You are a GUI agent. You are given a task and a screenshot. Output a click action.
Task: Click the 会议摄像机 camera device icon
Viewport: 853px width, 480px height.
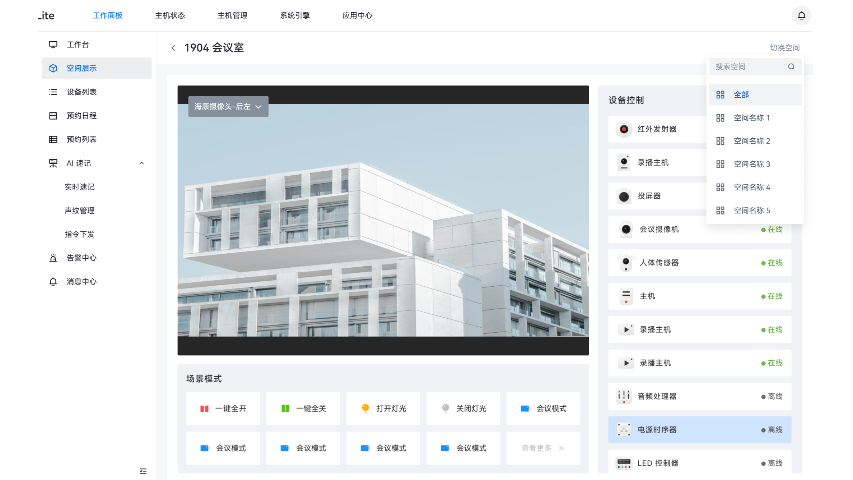point(626,229)
